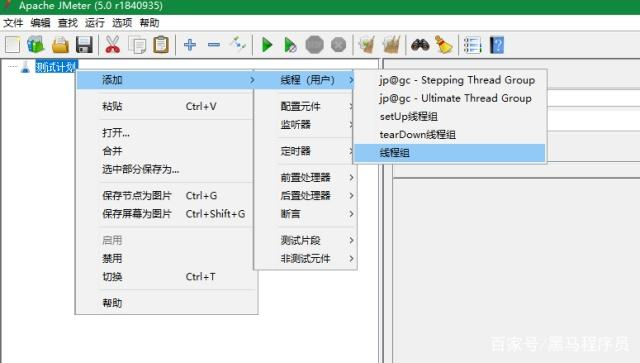This screenshot has height=363, width=640.
Task: Click the Search binoculars icon
Action: point(420,45)
